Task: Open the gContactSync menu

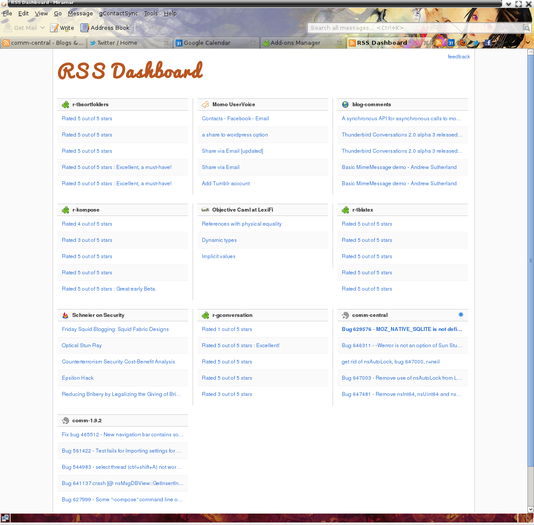Action: point(118,13)
